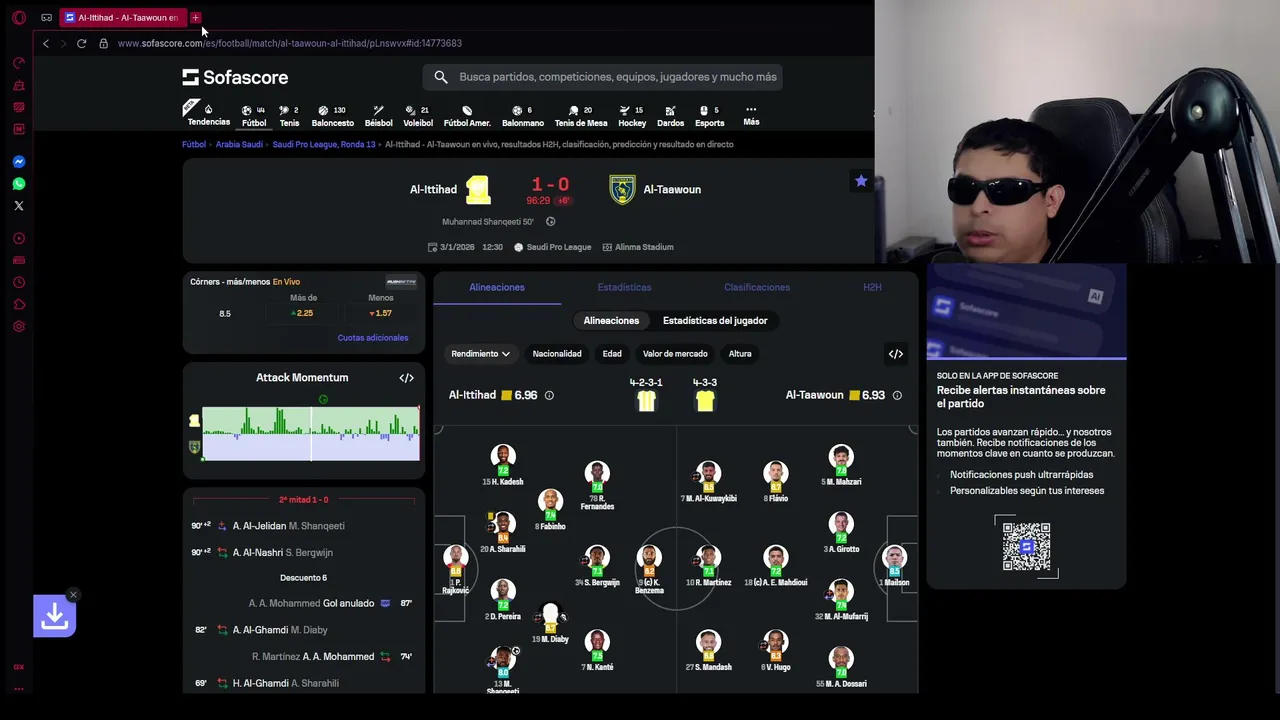Screen dimensions: 1280x720
Task: Show Al-Ittihad rating info icon
Action: pos(549,395)
